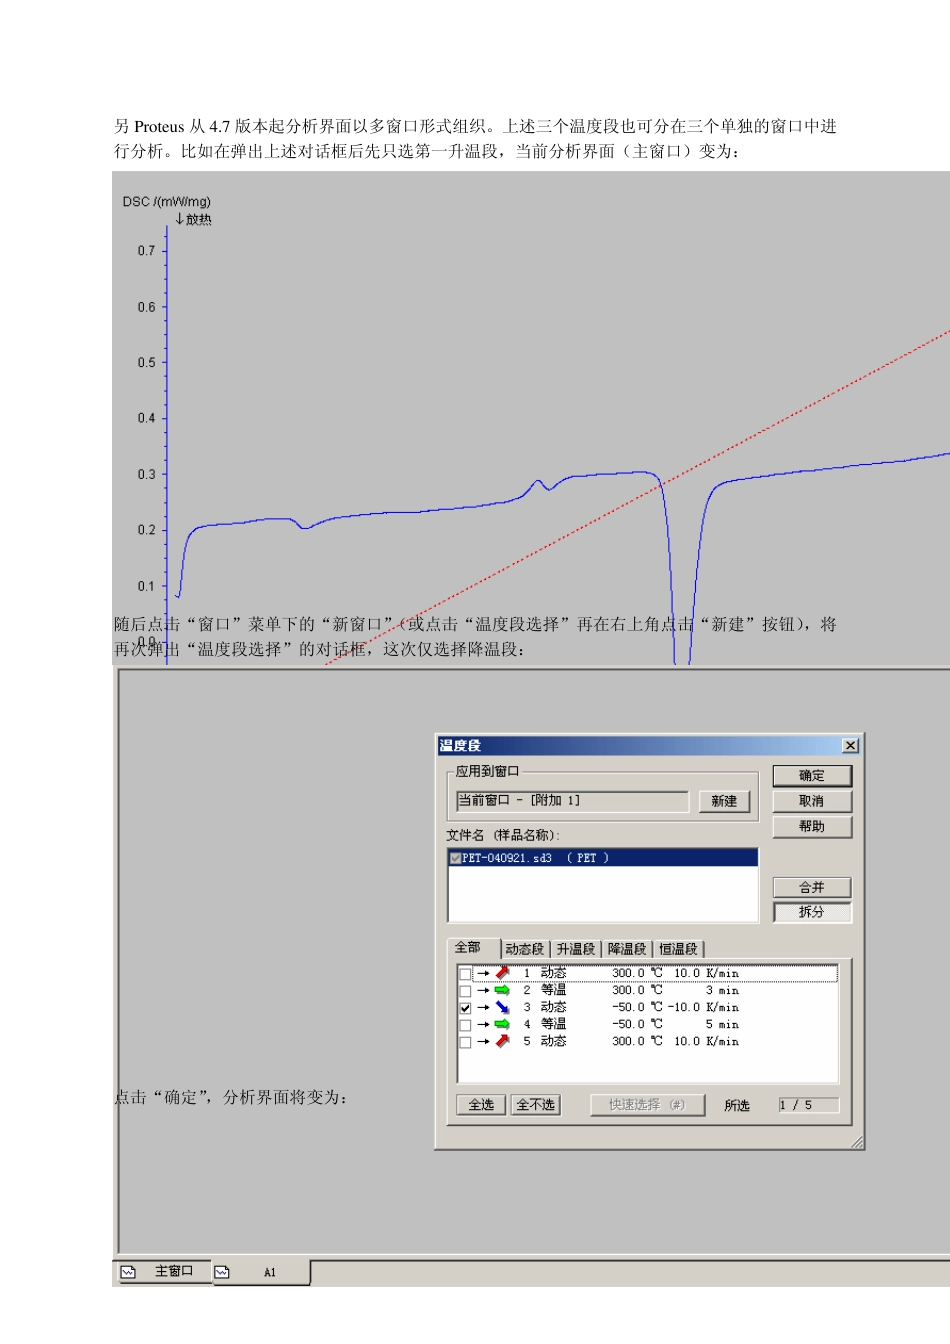
Task: Click the 新建 button
Action: click(724, 801)
